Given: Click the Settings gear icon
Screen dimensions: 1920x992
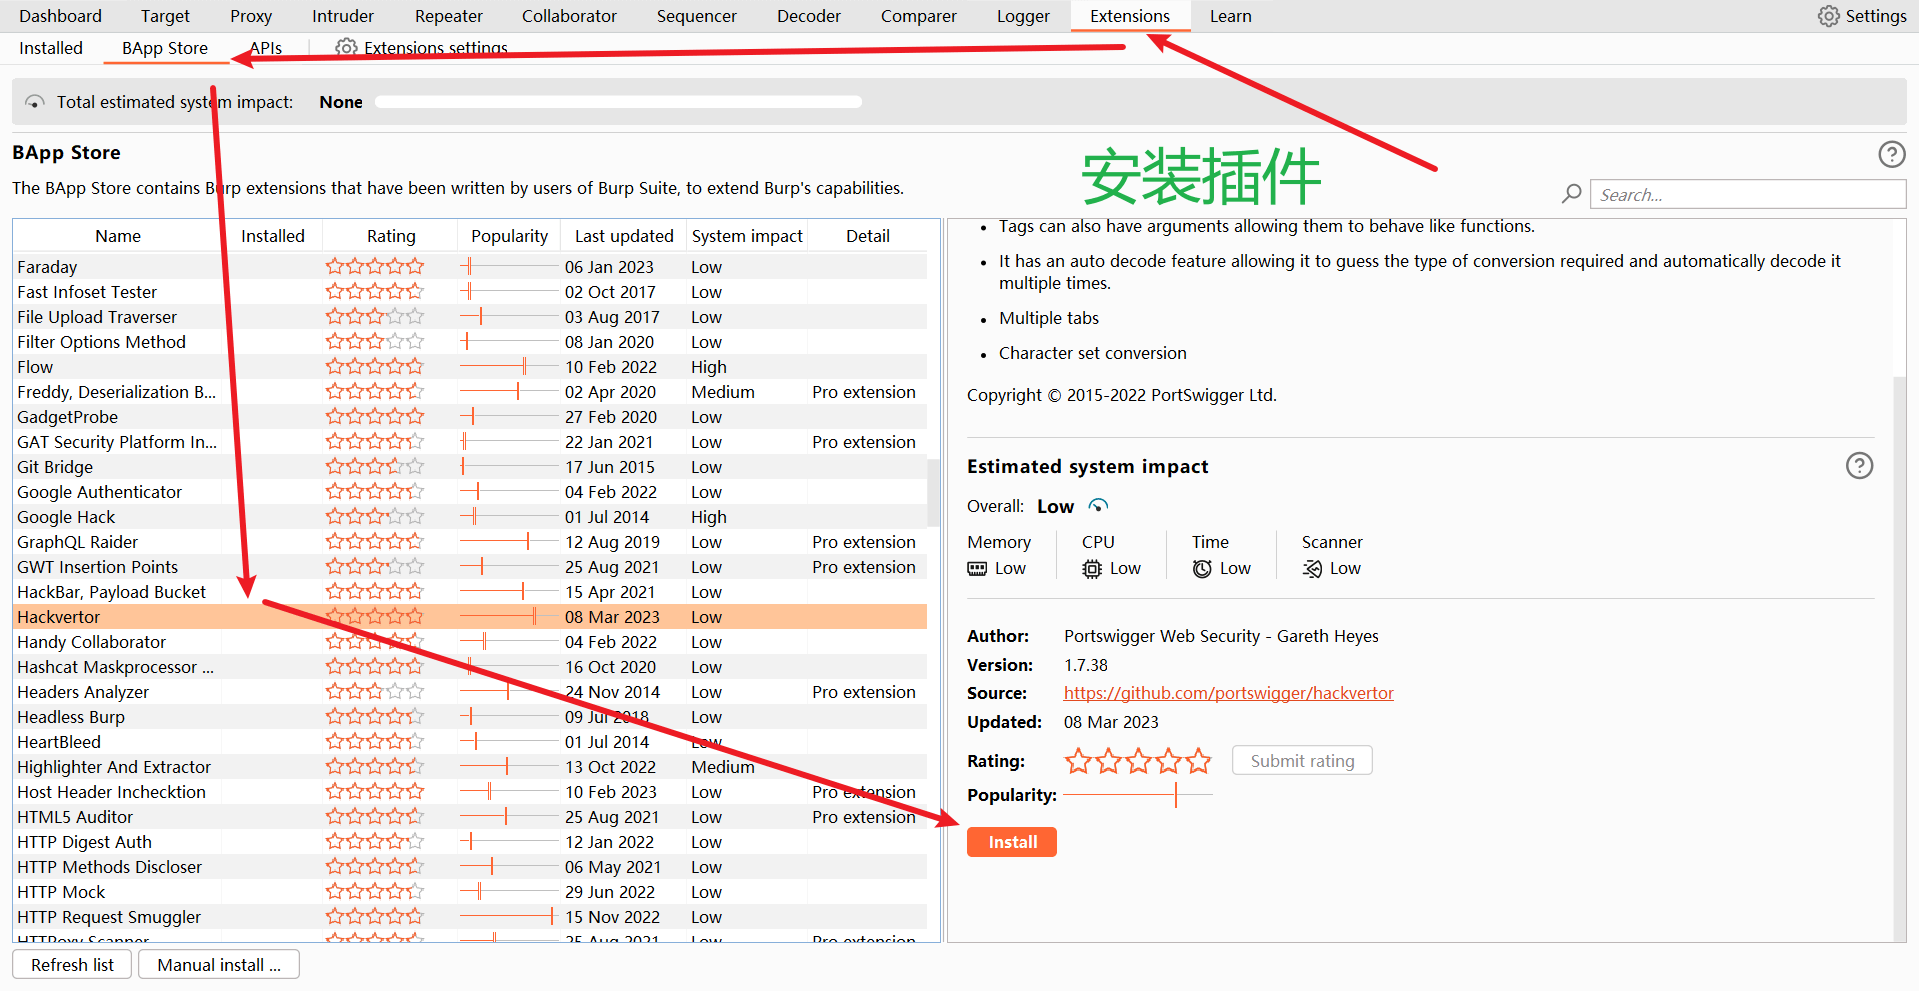Looking at the screenshot, I should pyautogui.click(x=1828, y=16).
